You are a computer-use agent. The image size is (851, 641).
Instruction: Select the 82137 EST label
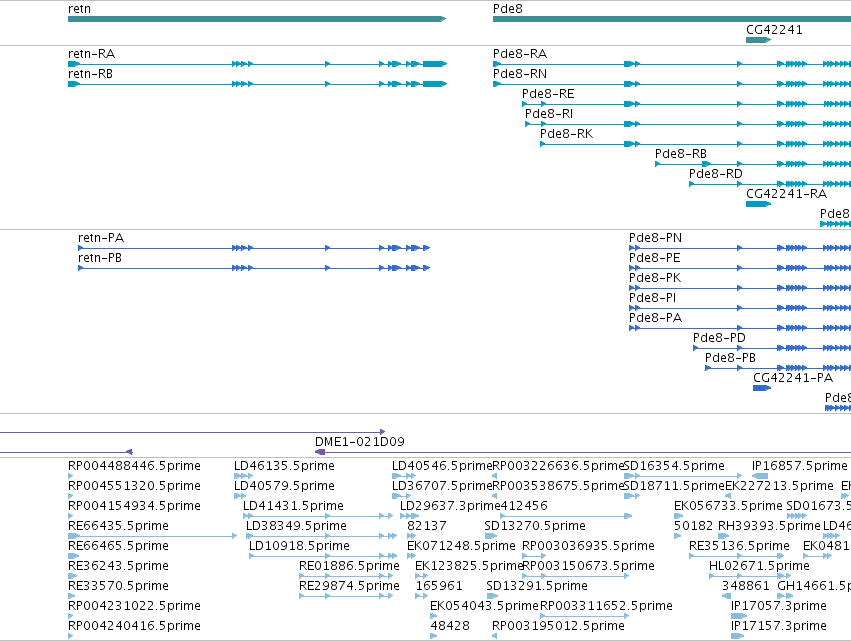pos(427,526)
